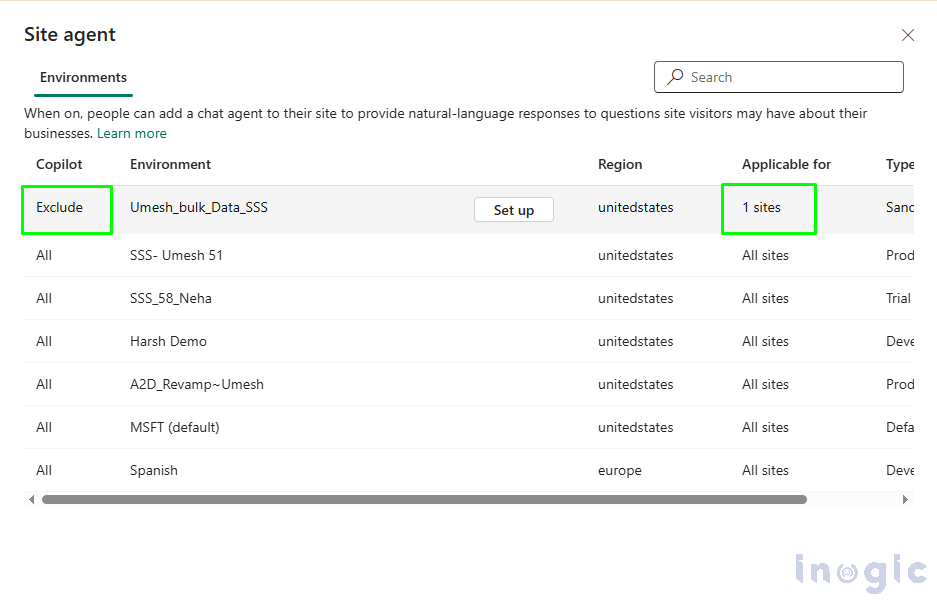Image resolution: width=937 pixels, height=605 pixels.
Task: Click All sites for Harsh Demo
Action: point(765,341)
